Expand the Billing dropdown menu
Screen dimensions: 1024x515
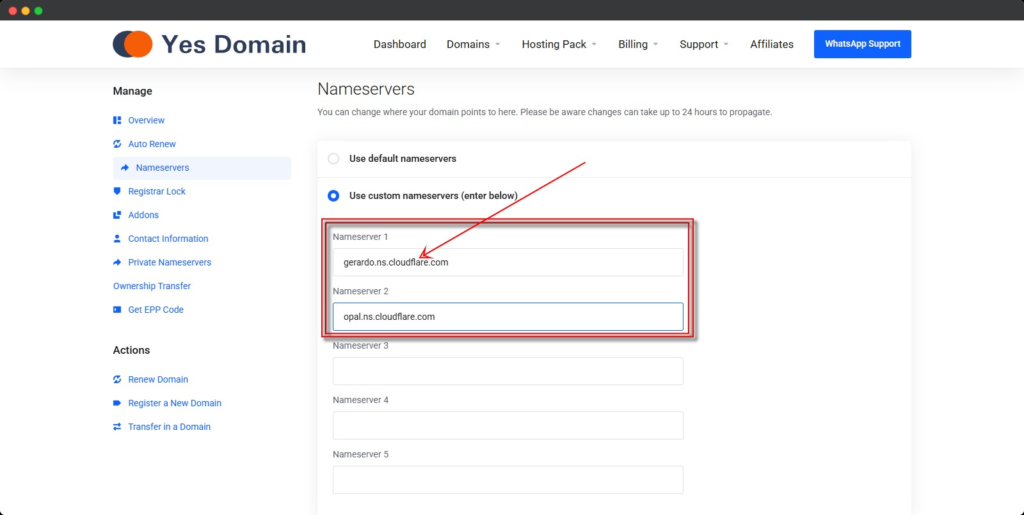(638, 44)
